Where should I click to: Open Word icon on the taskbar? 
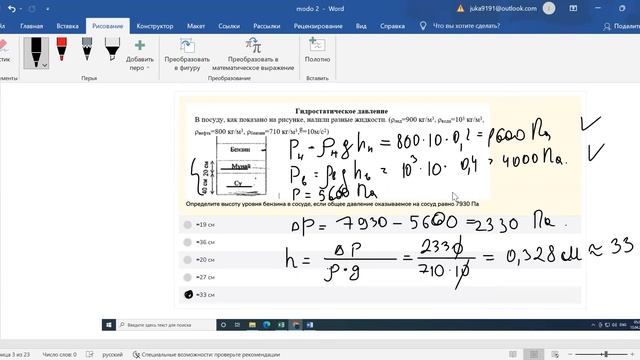[x=310, y=325]
